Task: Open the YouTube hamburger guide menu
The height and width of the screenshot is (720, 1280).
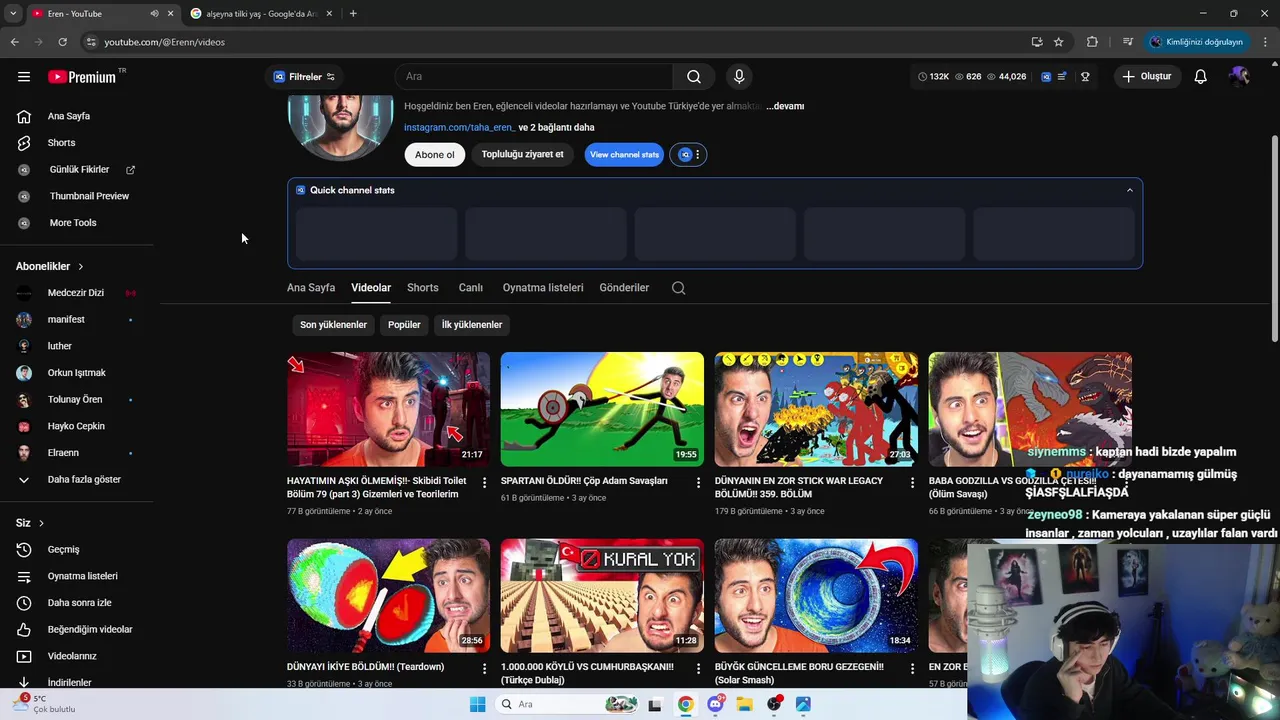Action: coord(24,77)
